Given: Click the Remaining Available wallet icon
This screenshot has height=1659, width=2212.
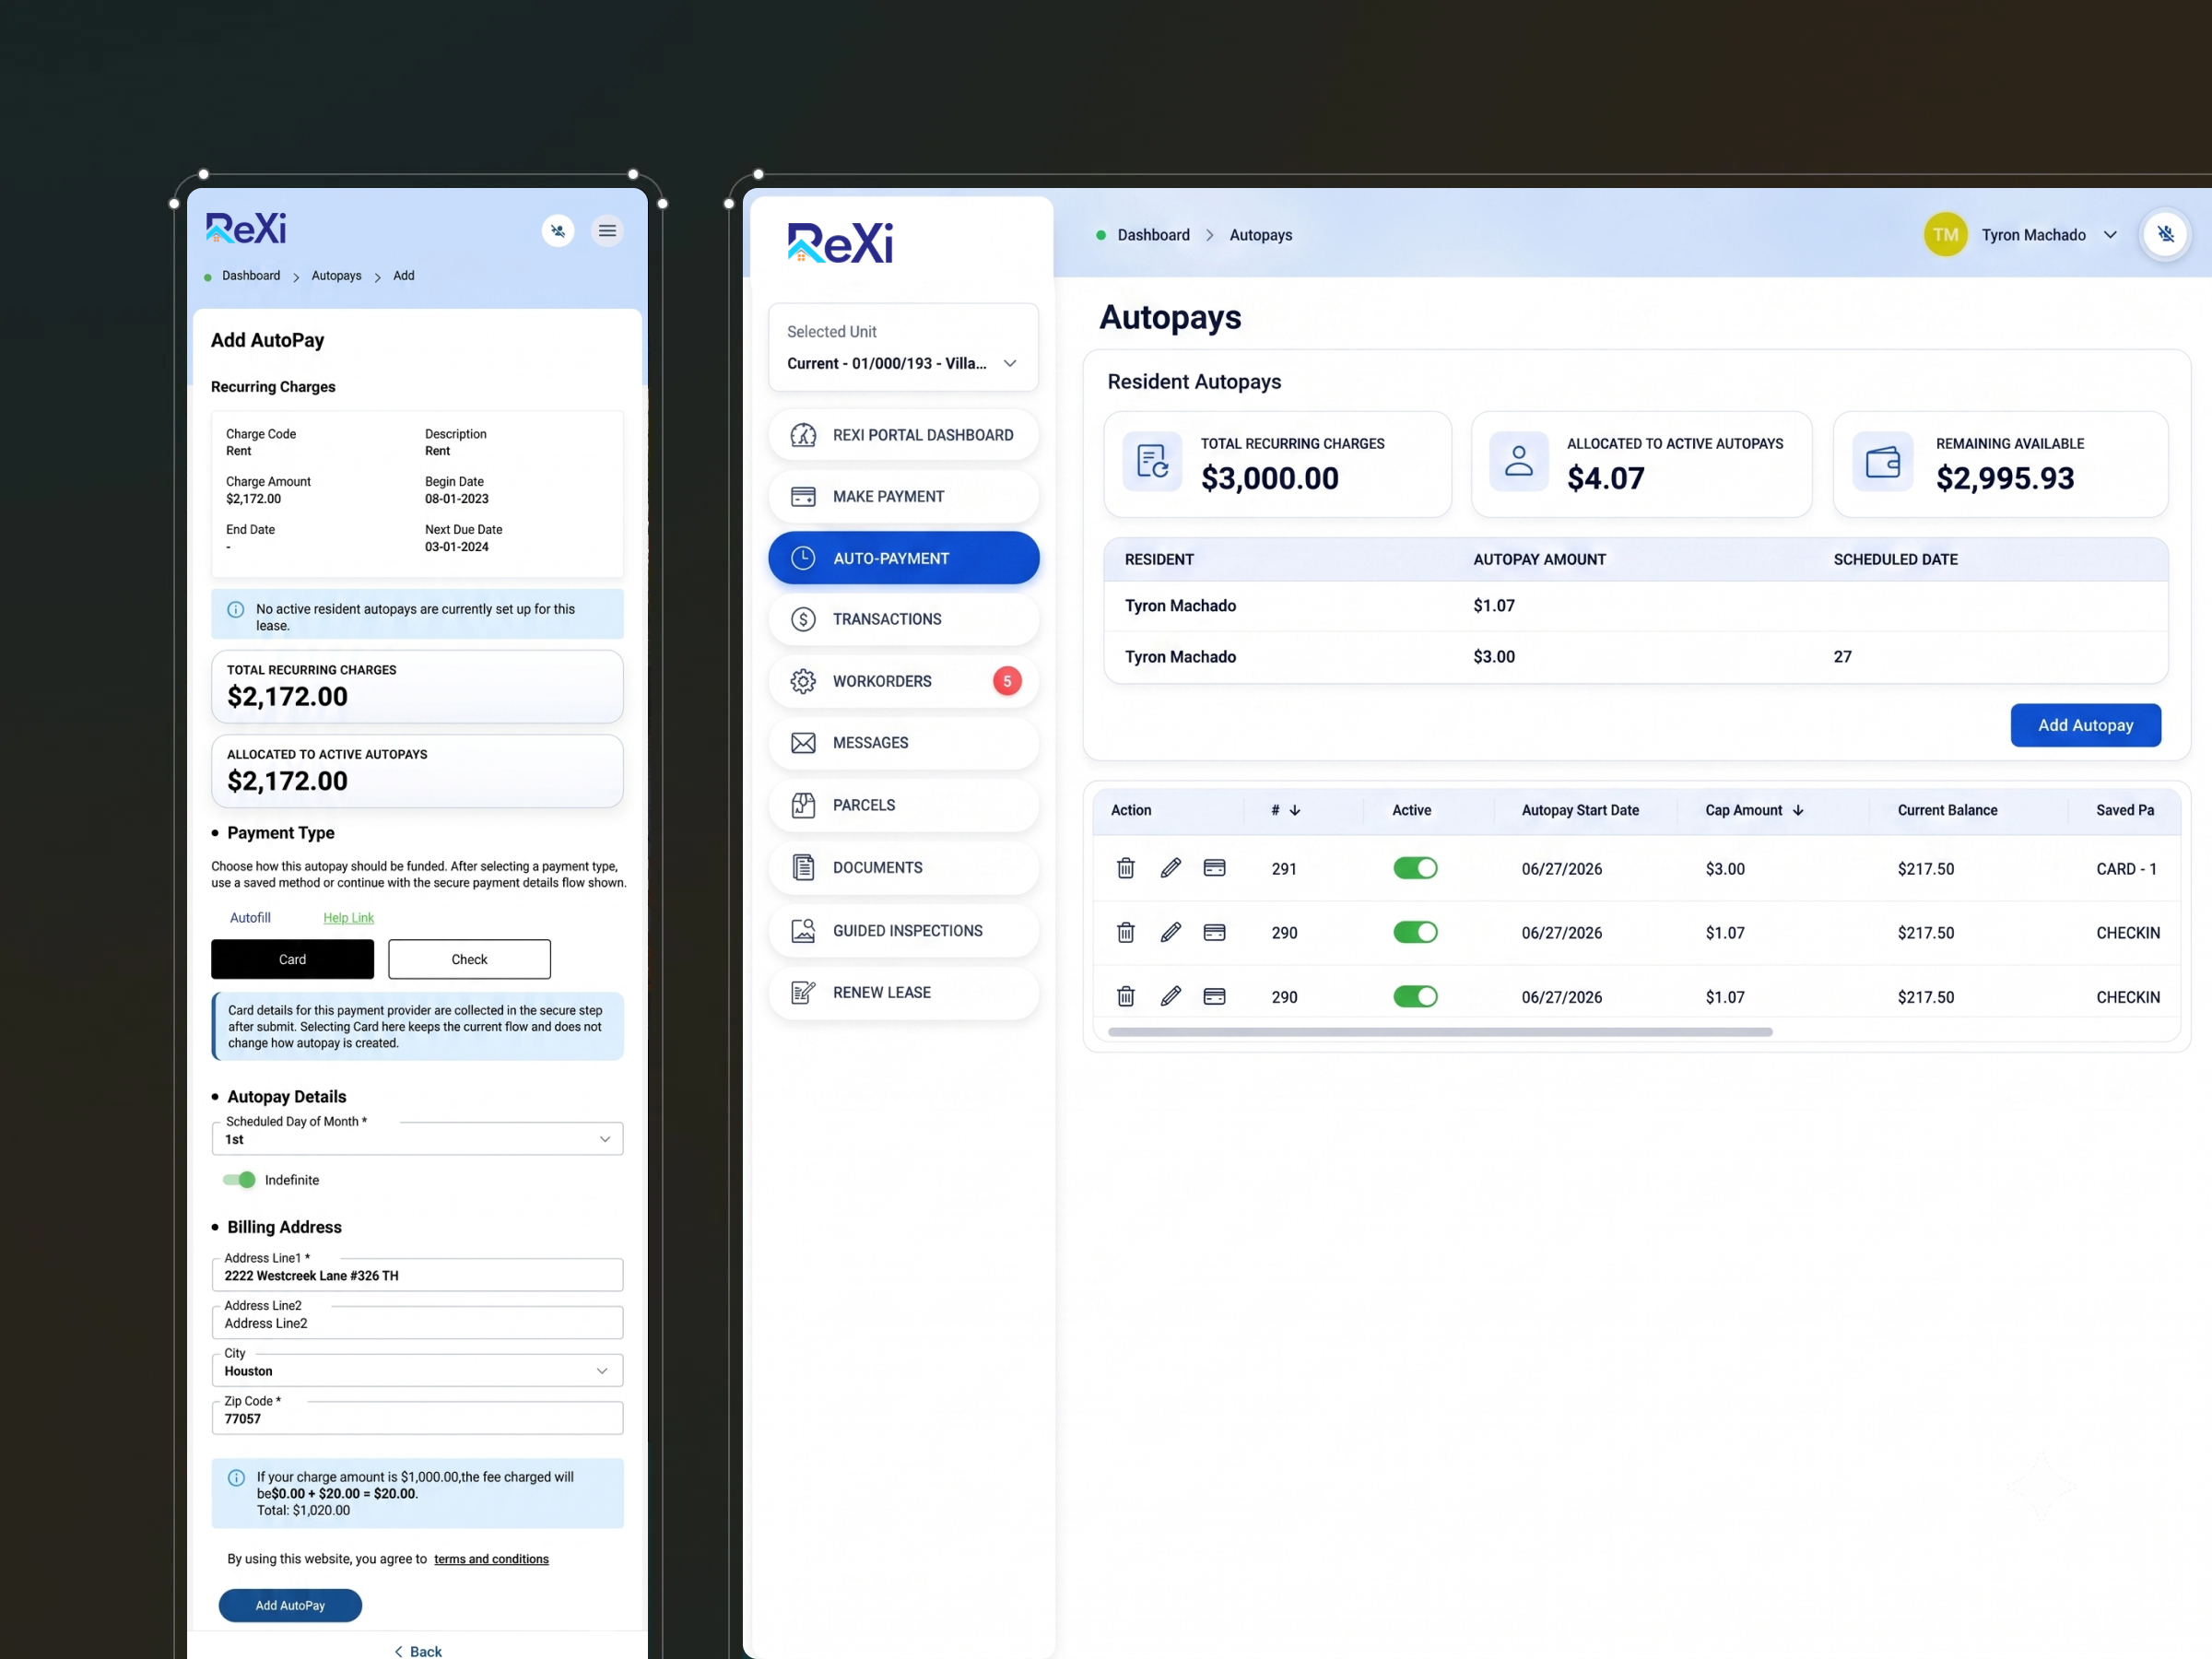Looking at the screenshot, I should [1882, 461].
